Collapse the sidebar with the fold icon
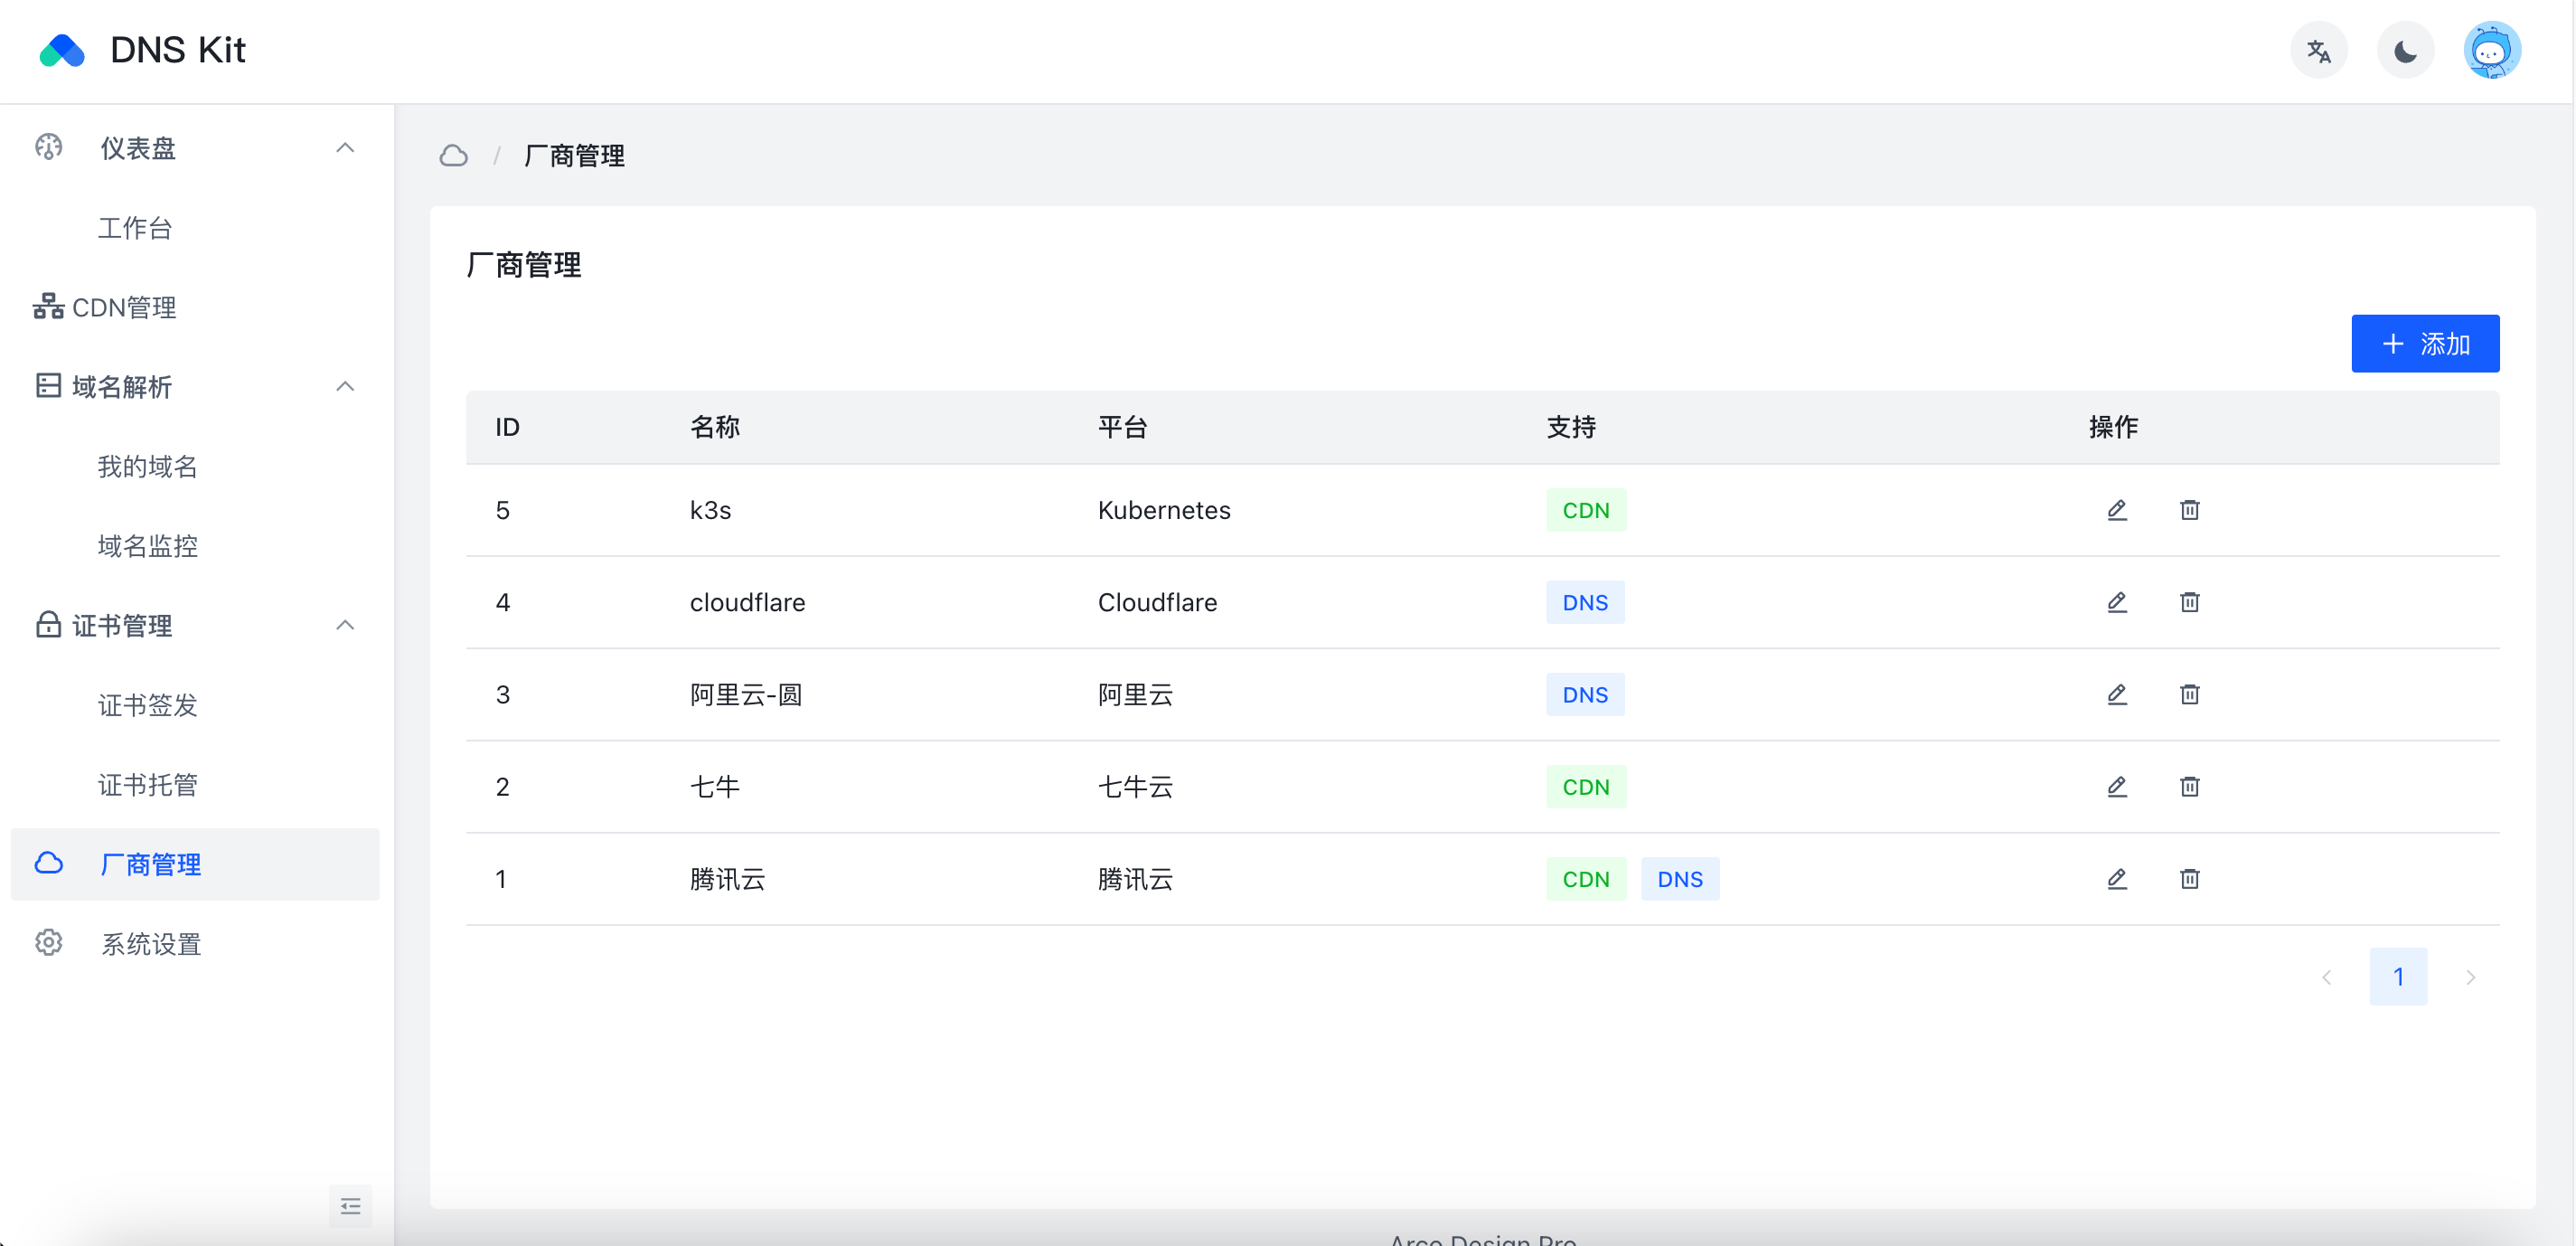This screenshot has height=1246, width=2576. (x=350, y=1206)
